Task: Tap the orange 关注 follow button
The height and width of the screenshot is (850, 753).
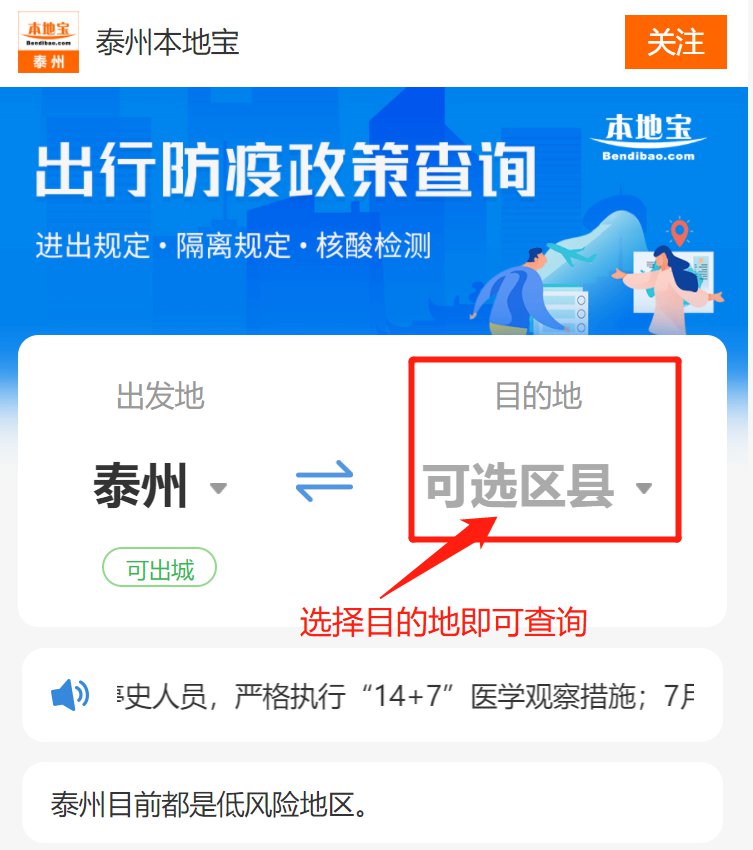Action: pos(675,42)
